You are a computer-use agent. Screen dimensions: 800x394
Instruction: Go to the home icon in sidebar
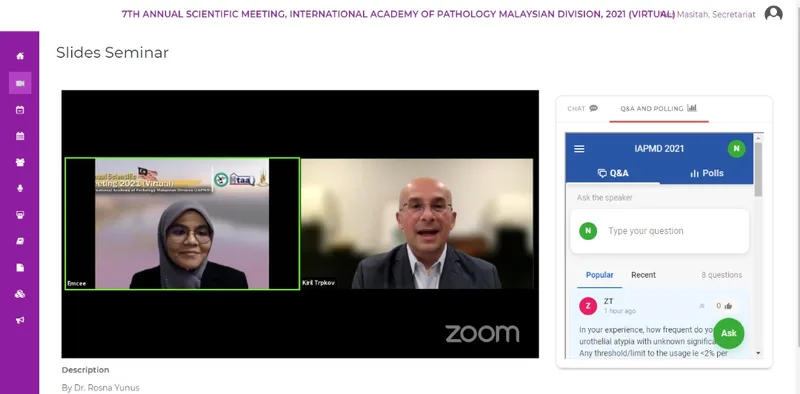click(20, 56)
